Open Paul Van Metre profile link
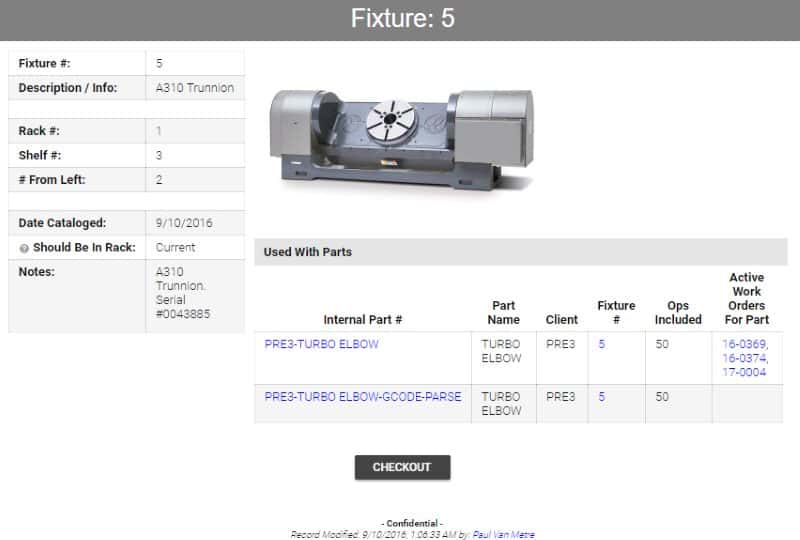Image resolution: width=800 pixels, height=540 pixels. pyautogui.click(x=504, y=534)
